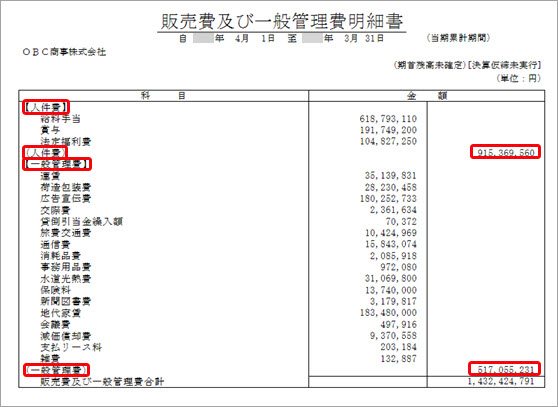Click the amount 191,749,200

pyautogui.click(x=388, y=130)
